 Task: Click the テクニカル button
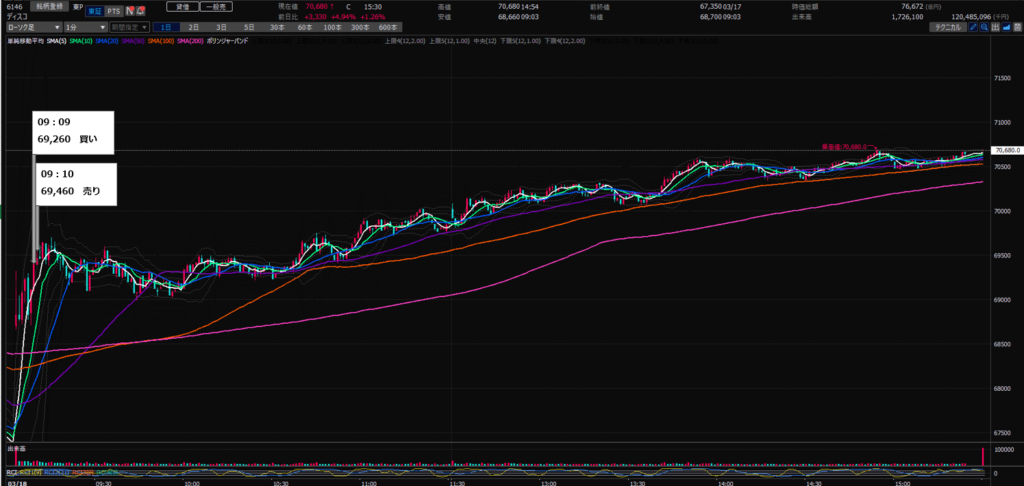point(945,27)
